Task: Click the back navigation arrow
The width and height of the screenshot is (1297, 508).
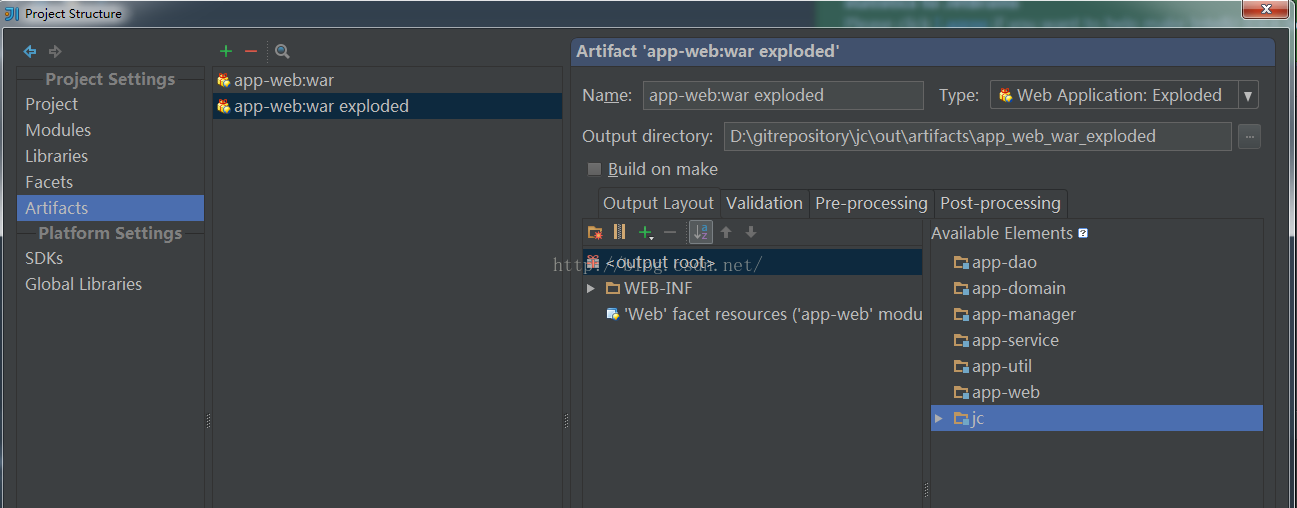Action: point(30,51)
